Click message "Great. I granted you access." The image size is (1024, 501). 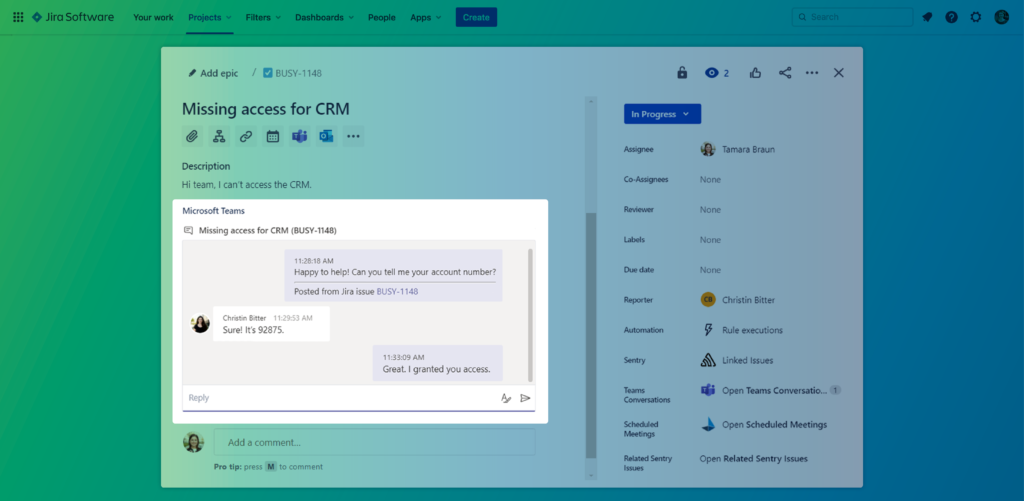(x=436, y=369)
